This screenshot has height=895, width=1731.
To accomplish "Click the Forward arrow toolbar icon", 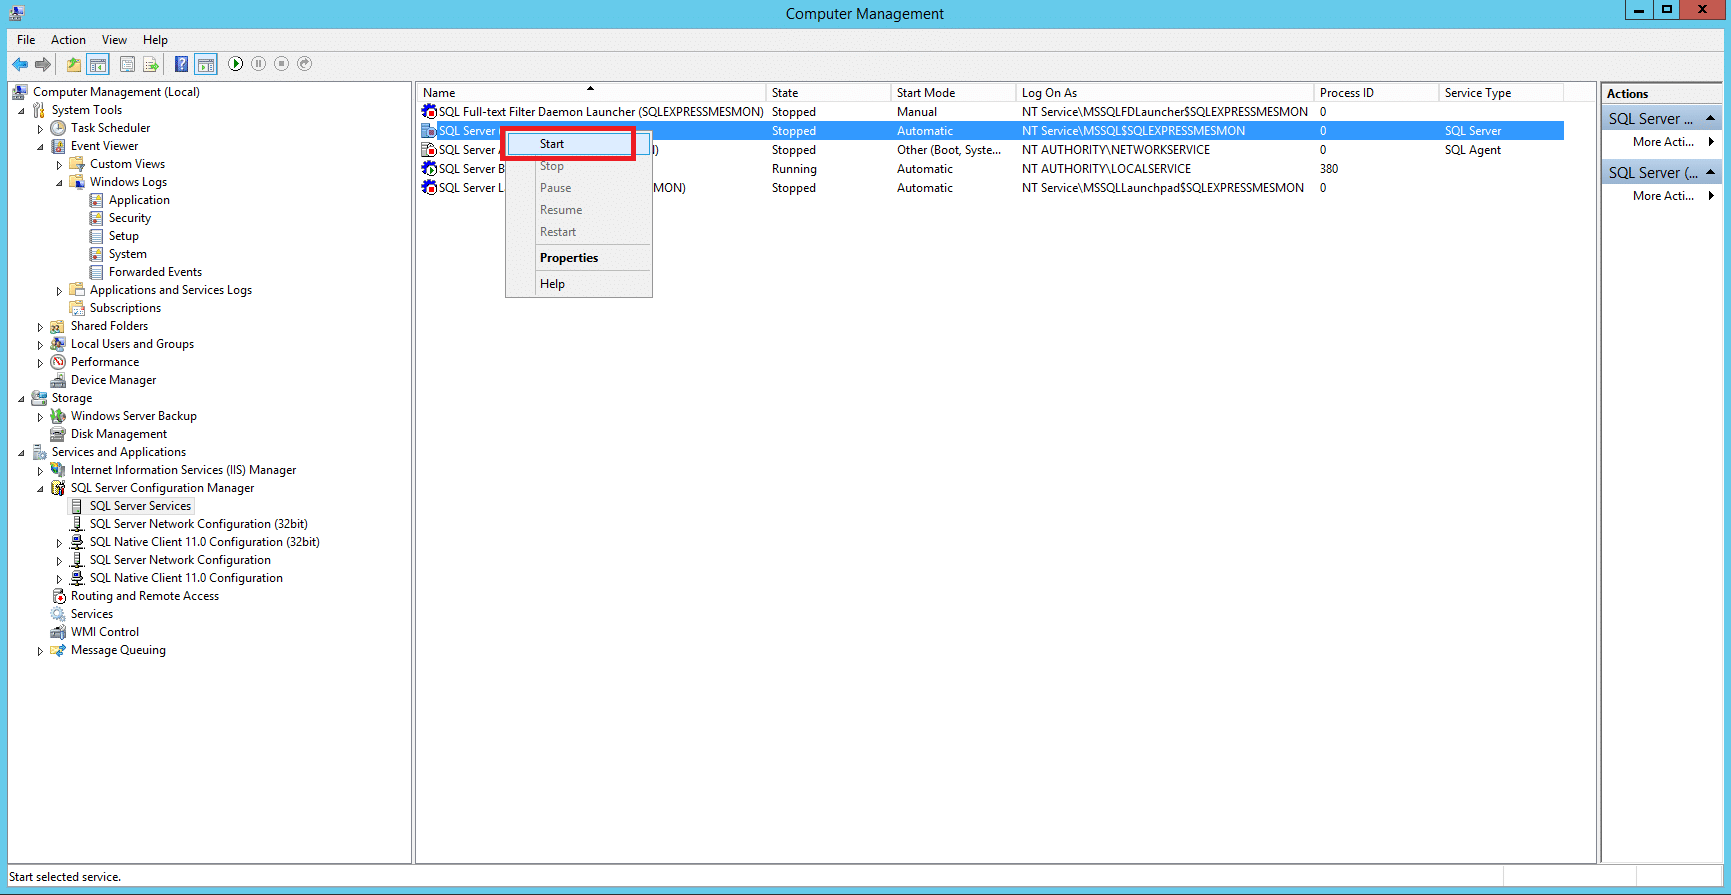I will pos(43,64).
